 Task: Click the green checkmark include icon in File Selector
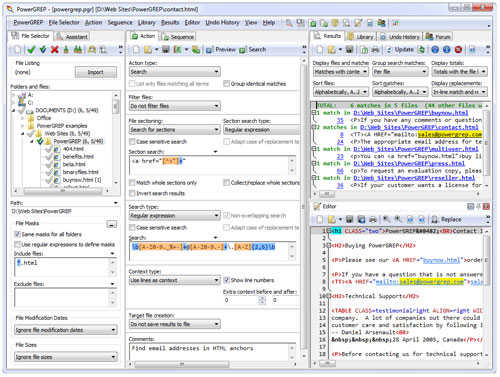(x=31, y=50)
